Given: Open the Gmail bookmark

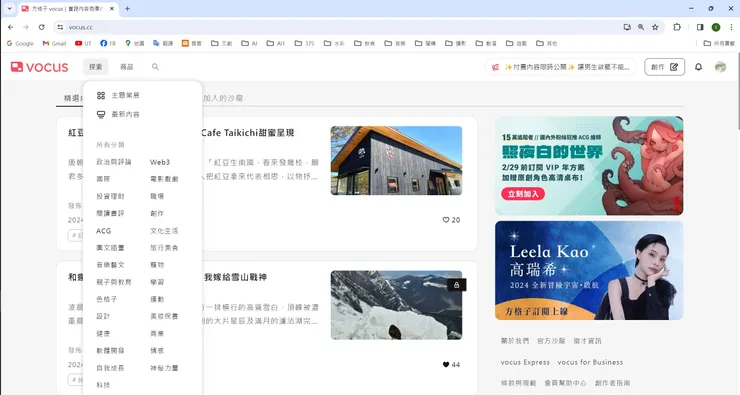Looking at the screenshot, I should click(x=54, y=43).
